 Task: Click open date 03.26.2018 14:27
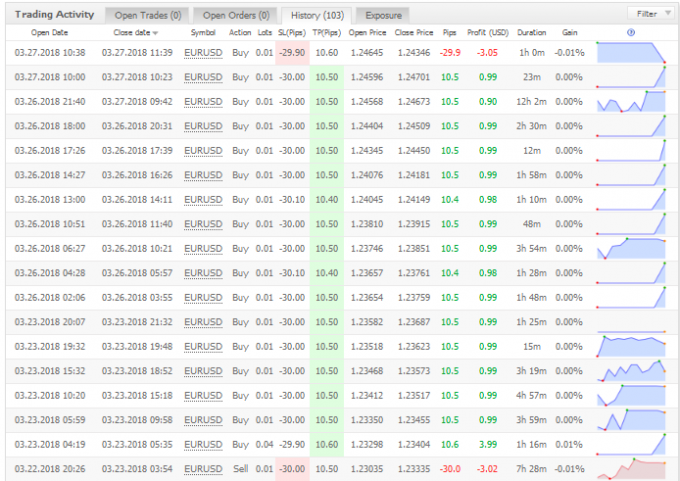click(50, 175)
